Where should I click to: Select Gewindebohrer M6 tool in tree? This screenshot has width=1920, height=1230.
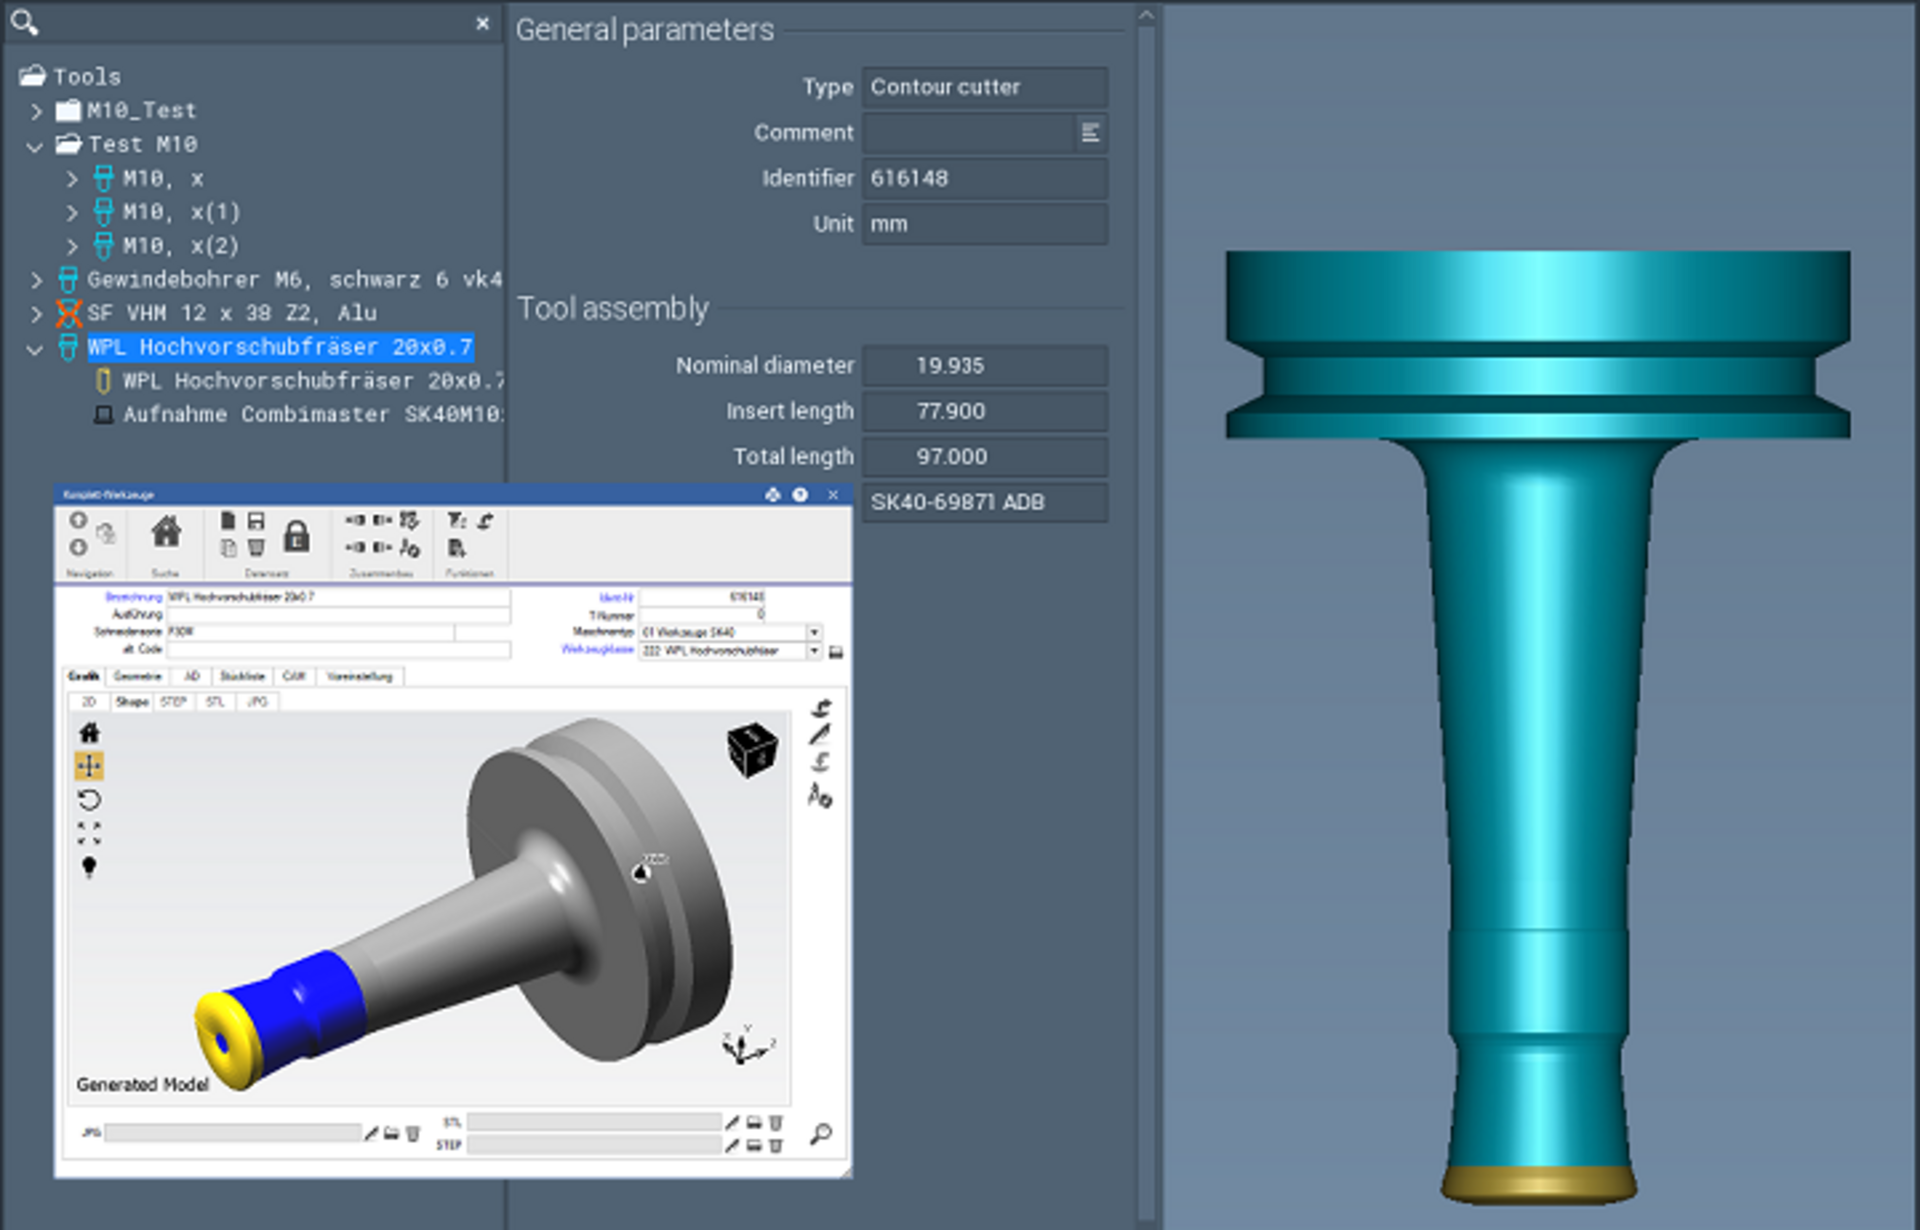(x=293, y=280)
